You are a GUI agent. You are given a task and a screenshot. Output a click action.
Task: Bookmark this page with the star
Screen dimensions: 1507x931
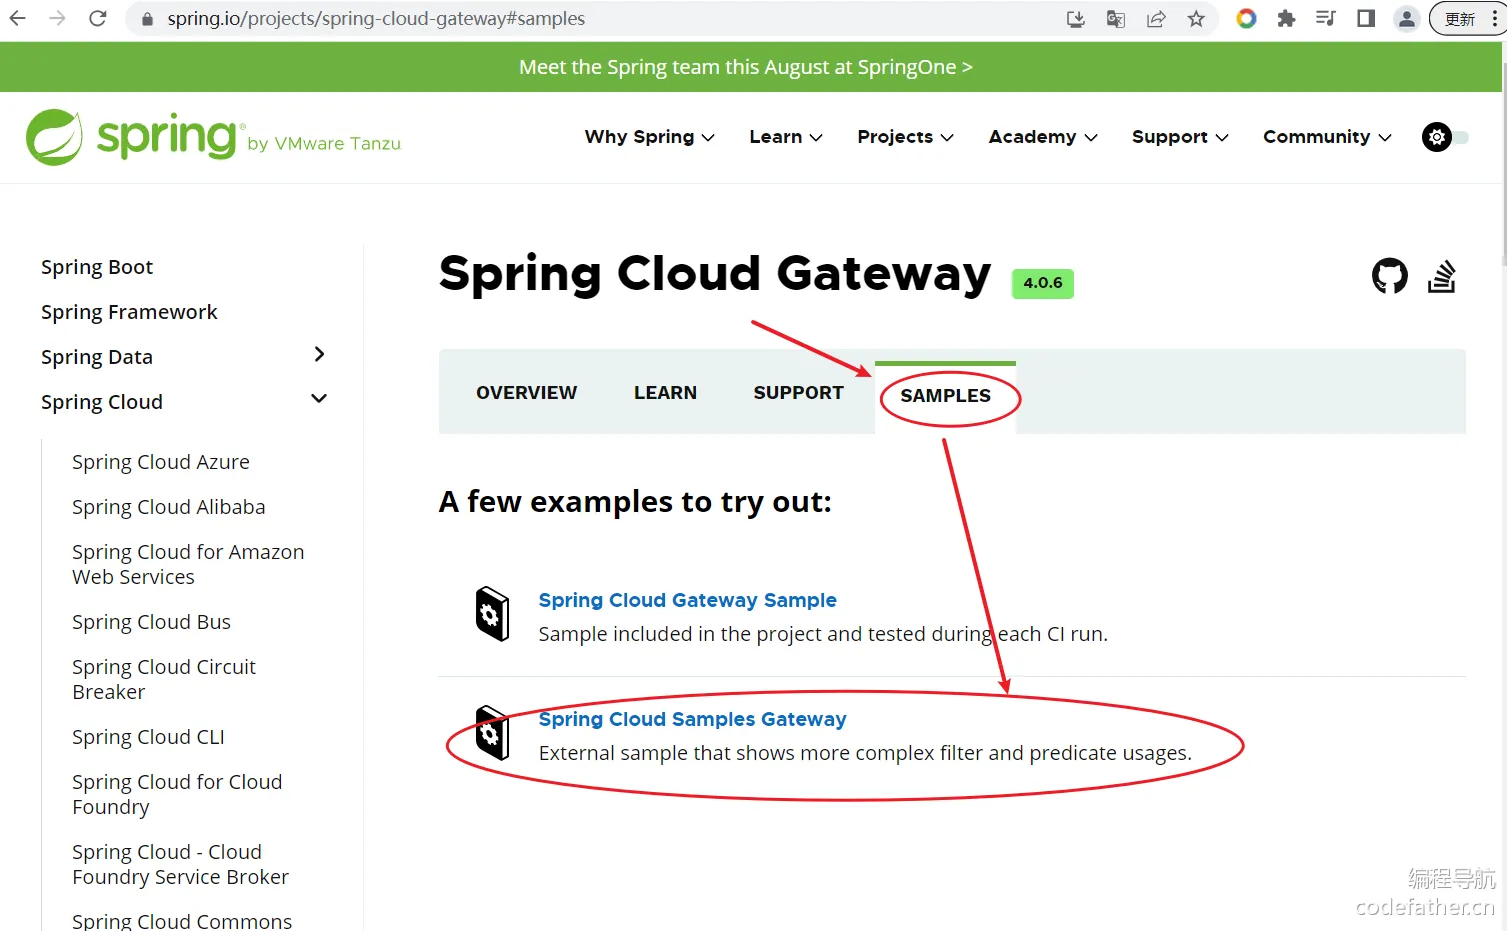point(1196,19)
